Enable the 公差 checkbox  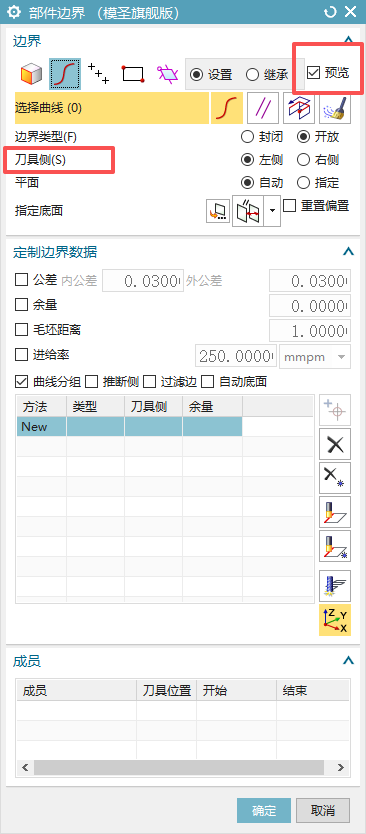21,280
